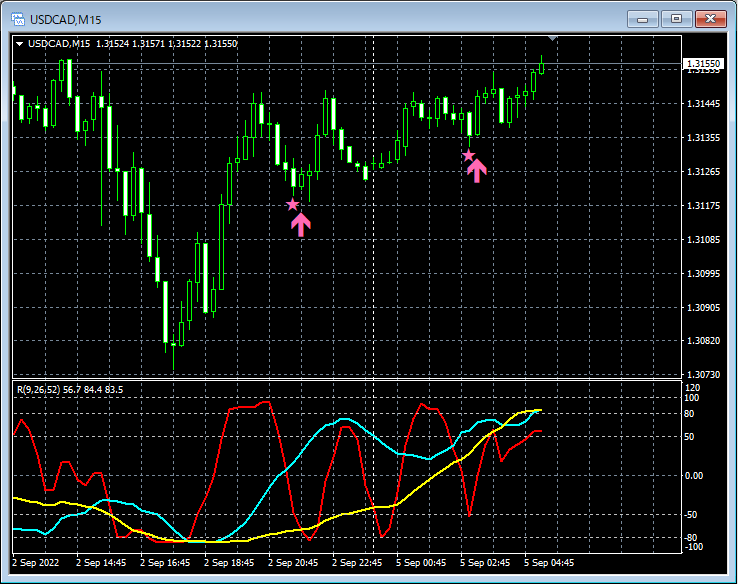Click the pink up arrow near 20:45
This screenshot has height=584, width=739.
(301, 224)
